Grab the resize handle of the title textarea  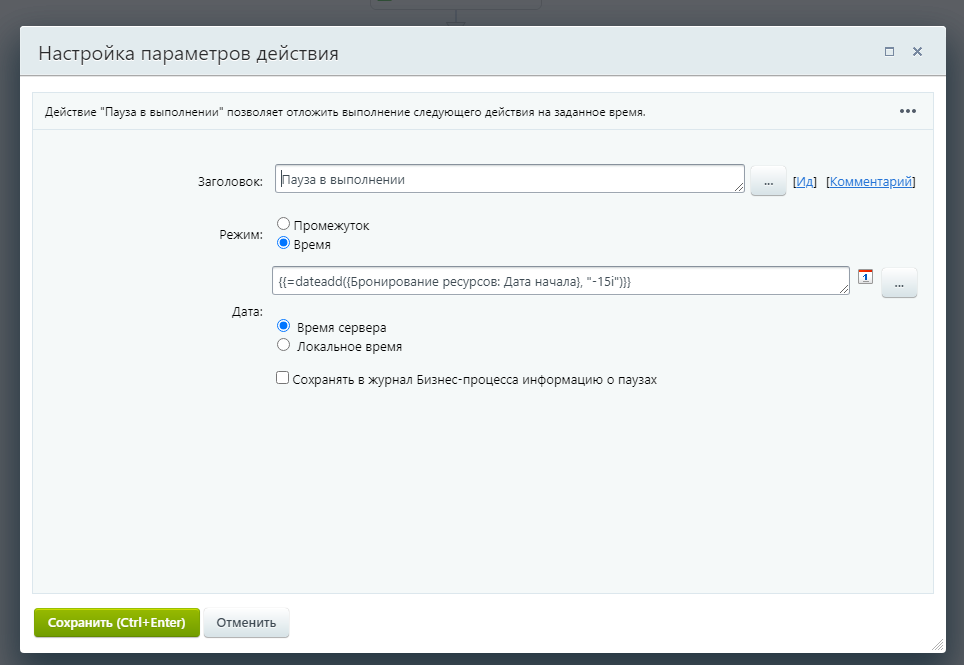click(x=740, y=188)
